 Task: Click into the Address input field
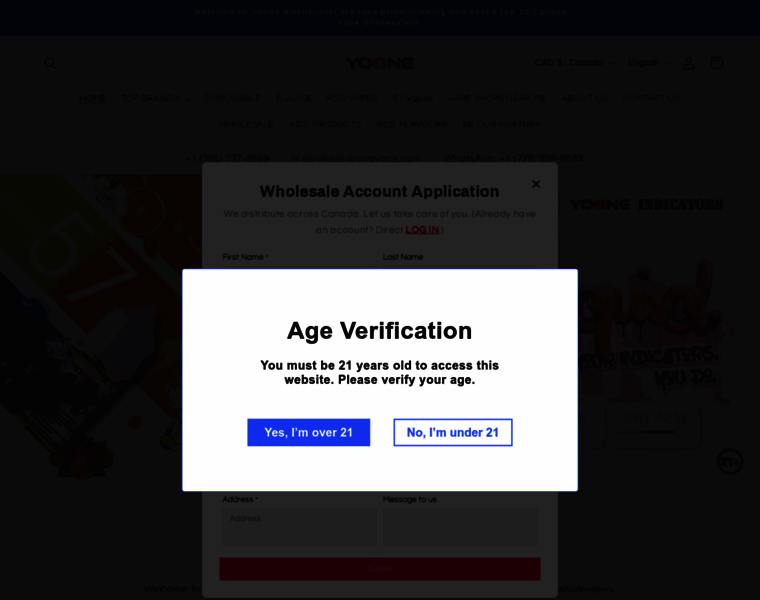tap(299, 525)
